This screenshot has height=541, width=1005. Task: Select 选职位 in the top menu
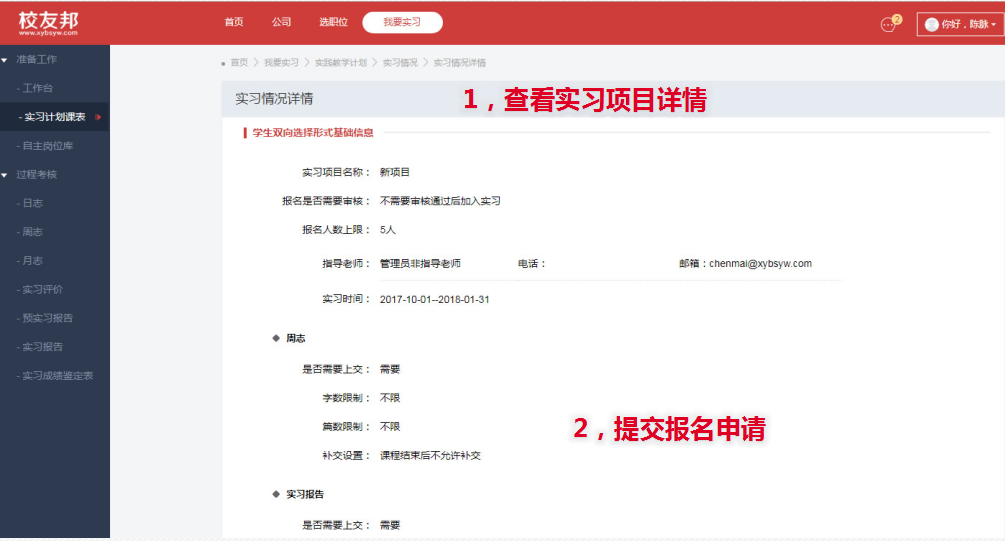pos(333,22)
